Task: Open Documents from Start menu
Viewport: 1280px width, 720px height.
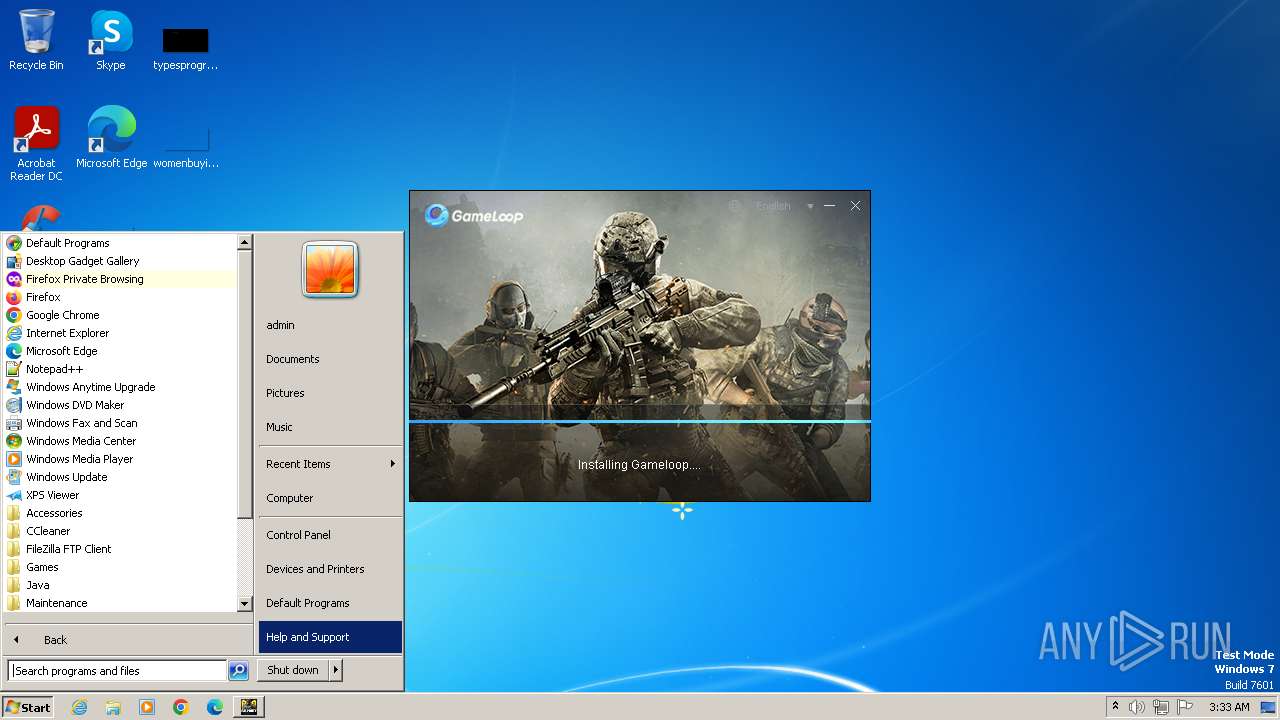Action: 330,359
